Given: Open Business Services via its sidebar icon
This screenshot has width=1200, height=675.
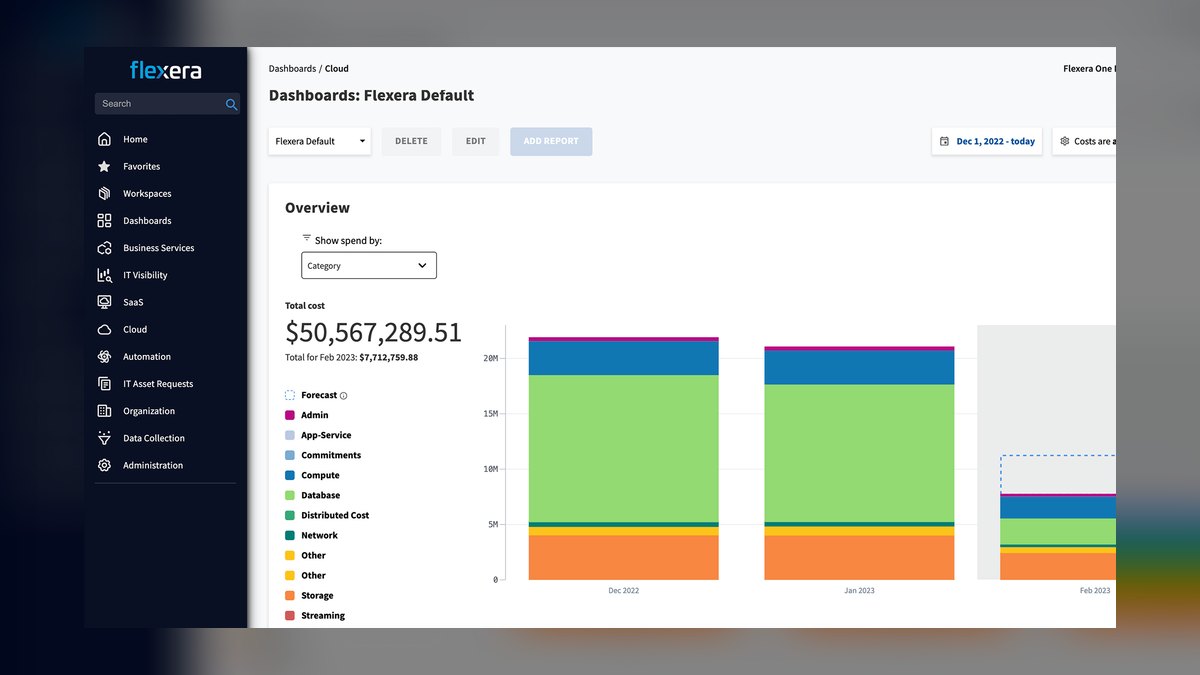Looking at the screenshot, I should [104, 247].
